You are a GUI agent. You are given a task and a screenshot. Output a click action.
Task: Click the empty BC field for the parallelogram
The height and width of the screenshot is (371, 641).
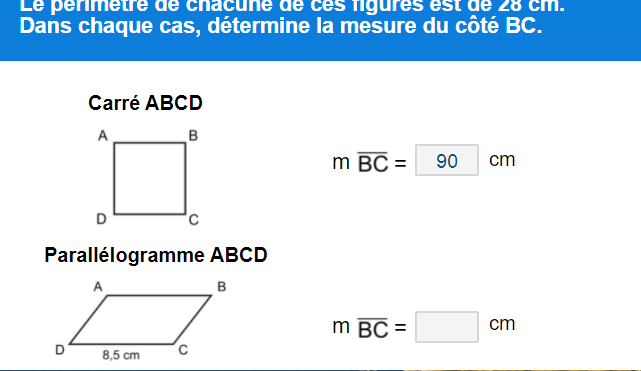[447, 327]
